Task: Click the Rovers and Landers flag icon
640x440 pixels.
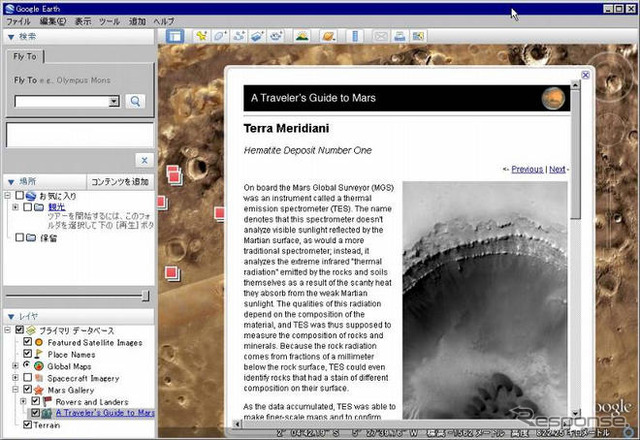Action: tap(47, 402)
